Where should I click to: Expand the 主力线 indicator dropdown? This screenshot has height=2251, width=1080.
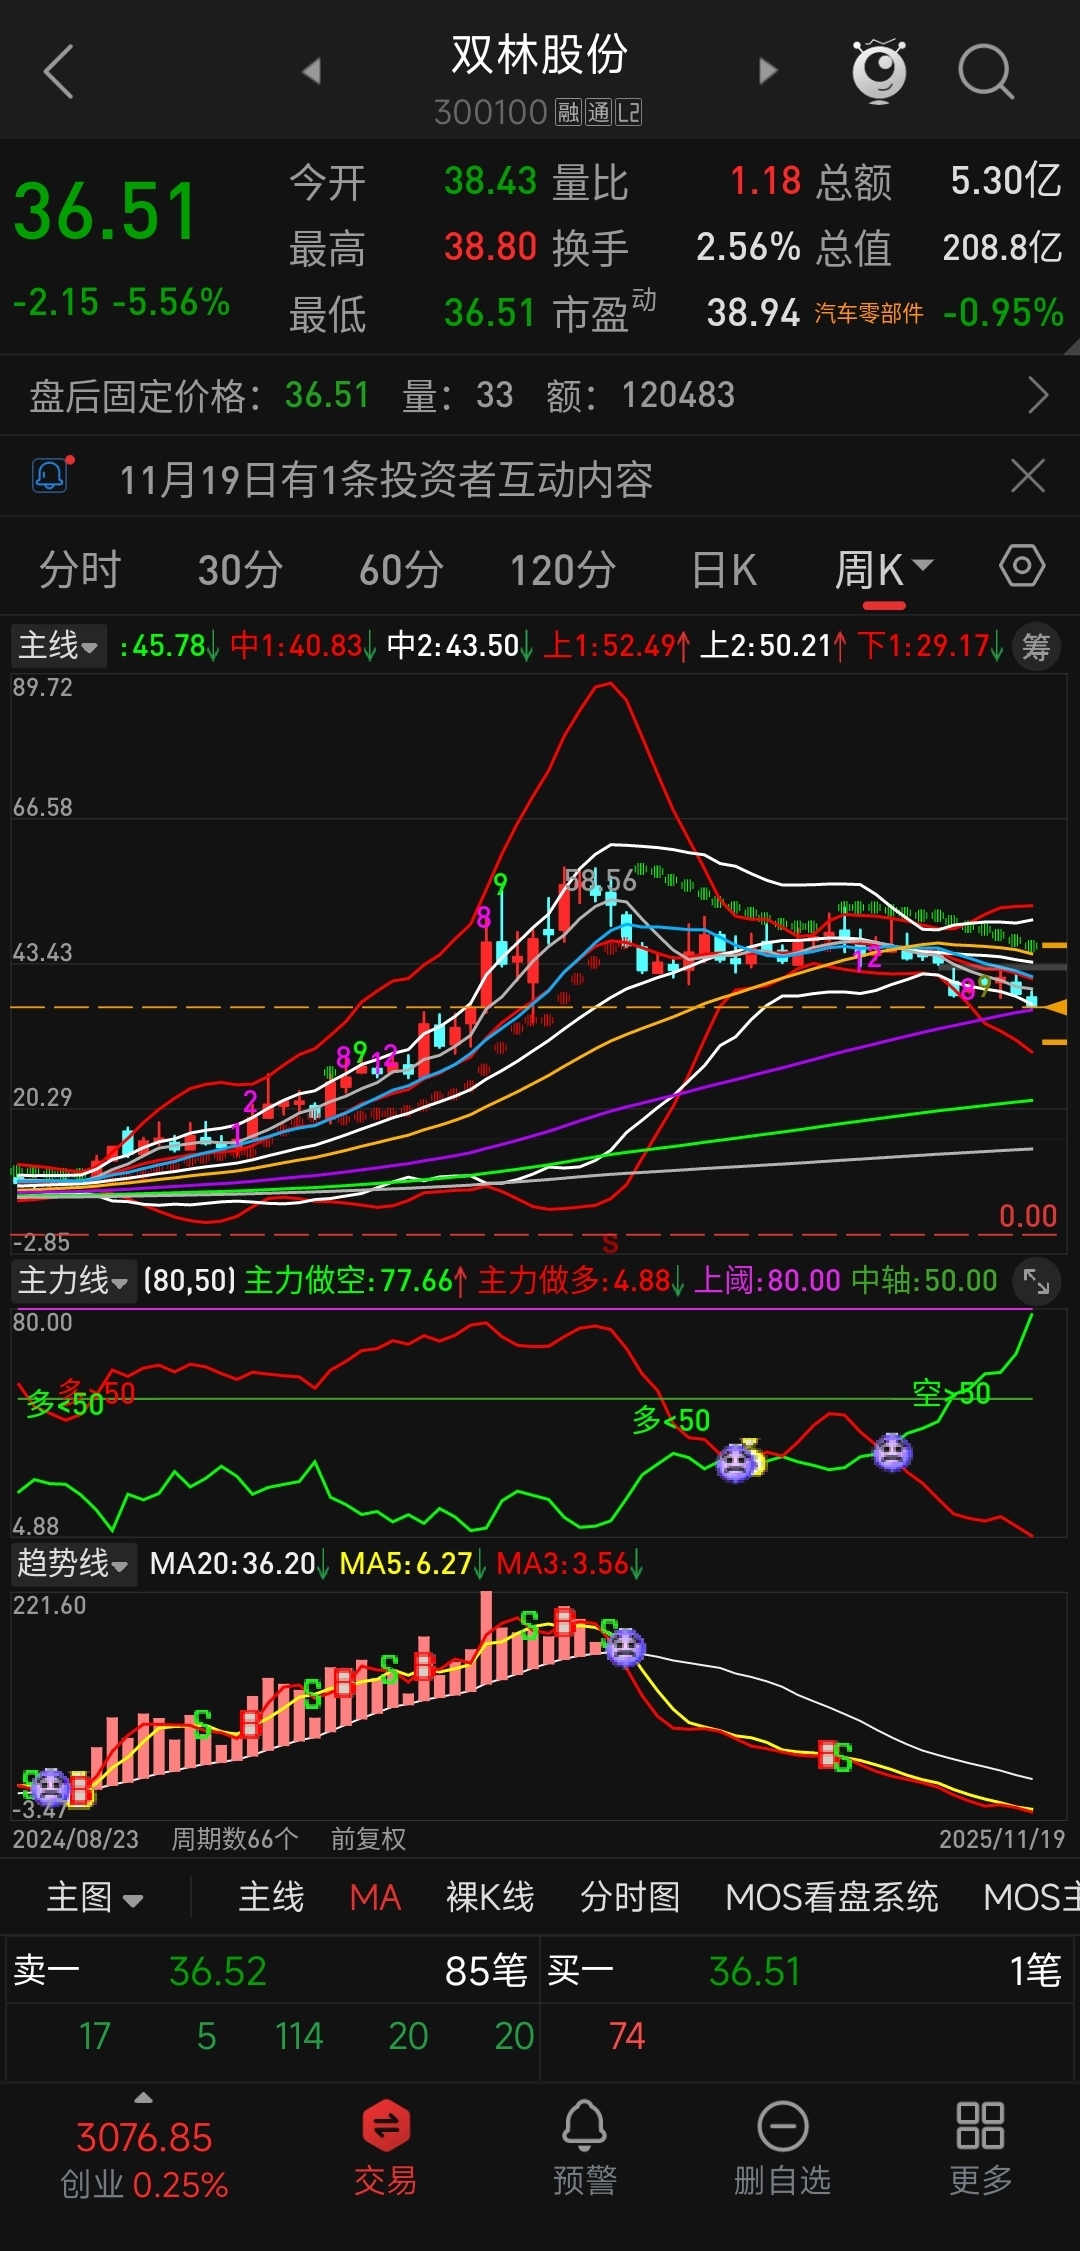click(x=74, y=1281)
